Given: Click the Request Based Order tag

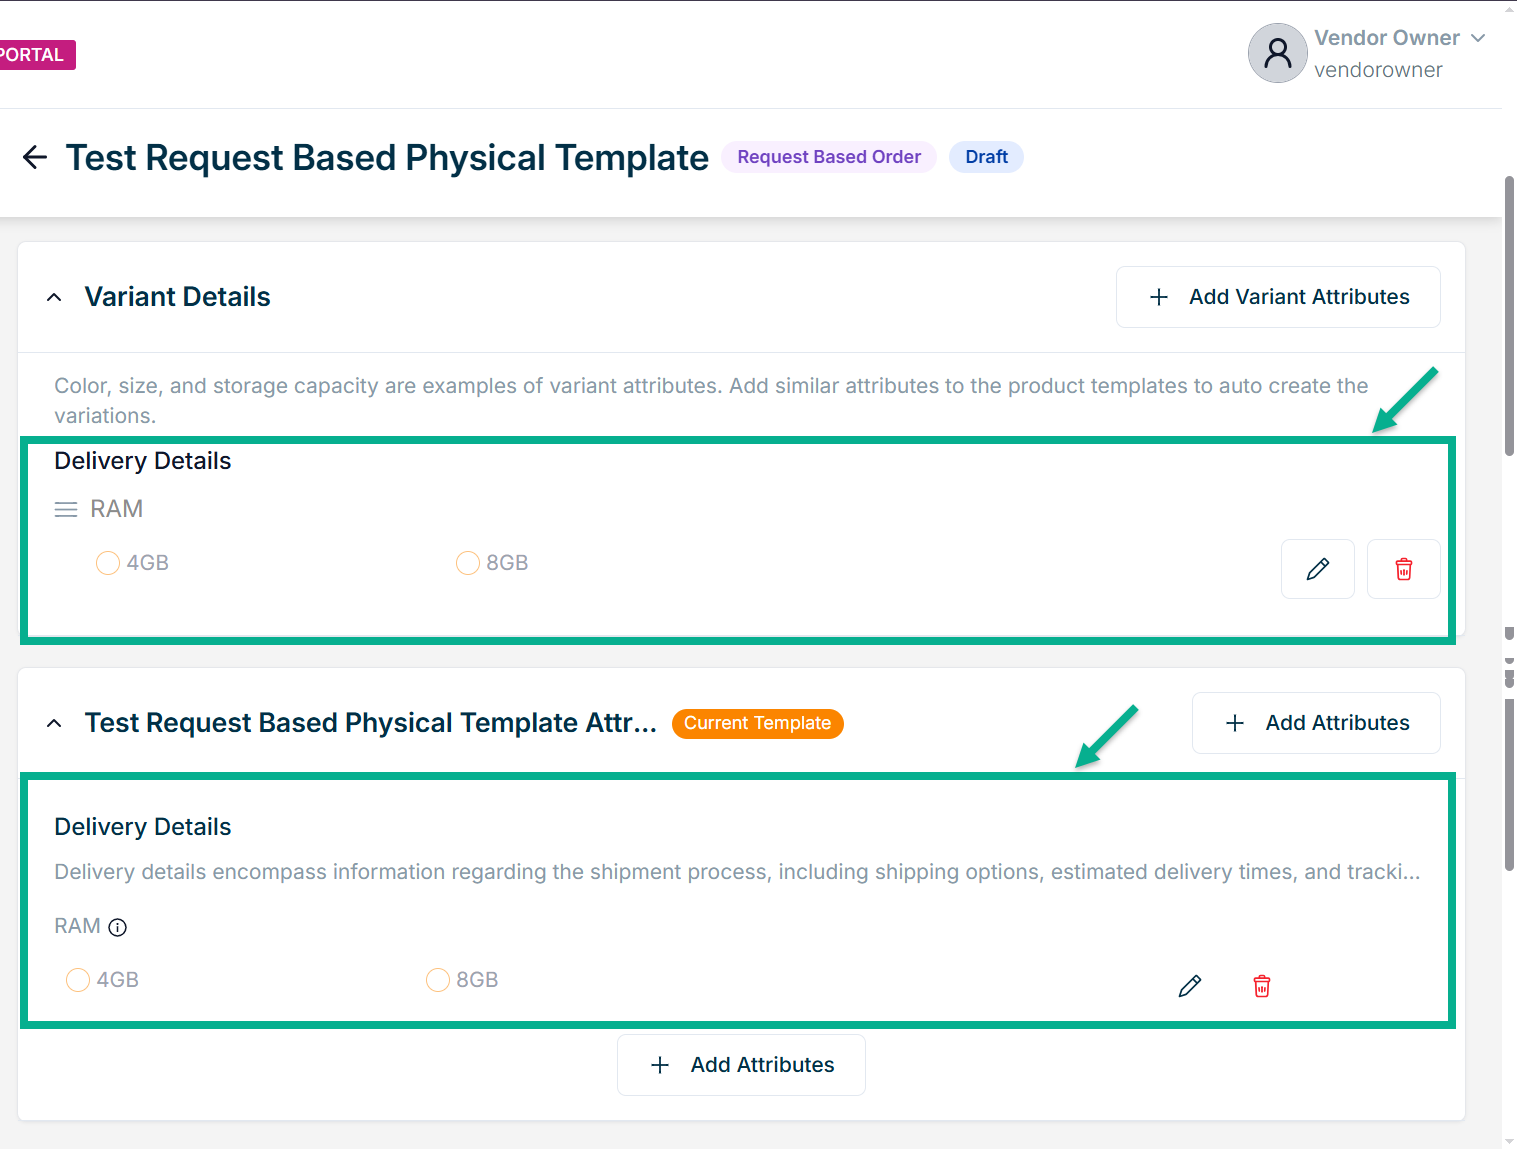Looking at the screenshot, I should [x=828, y=157].
